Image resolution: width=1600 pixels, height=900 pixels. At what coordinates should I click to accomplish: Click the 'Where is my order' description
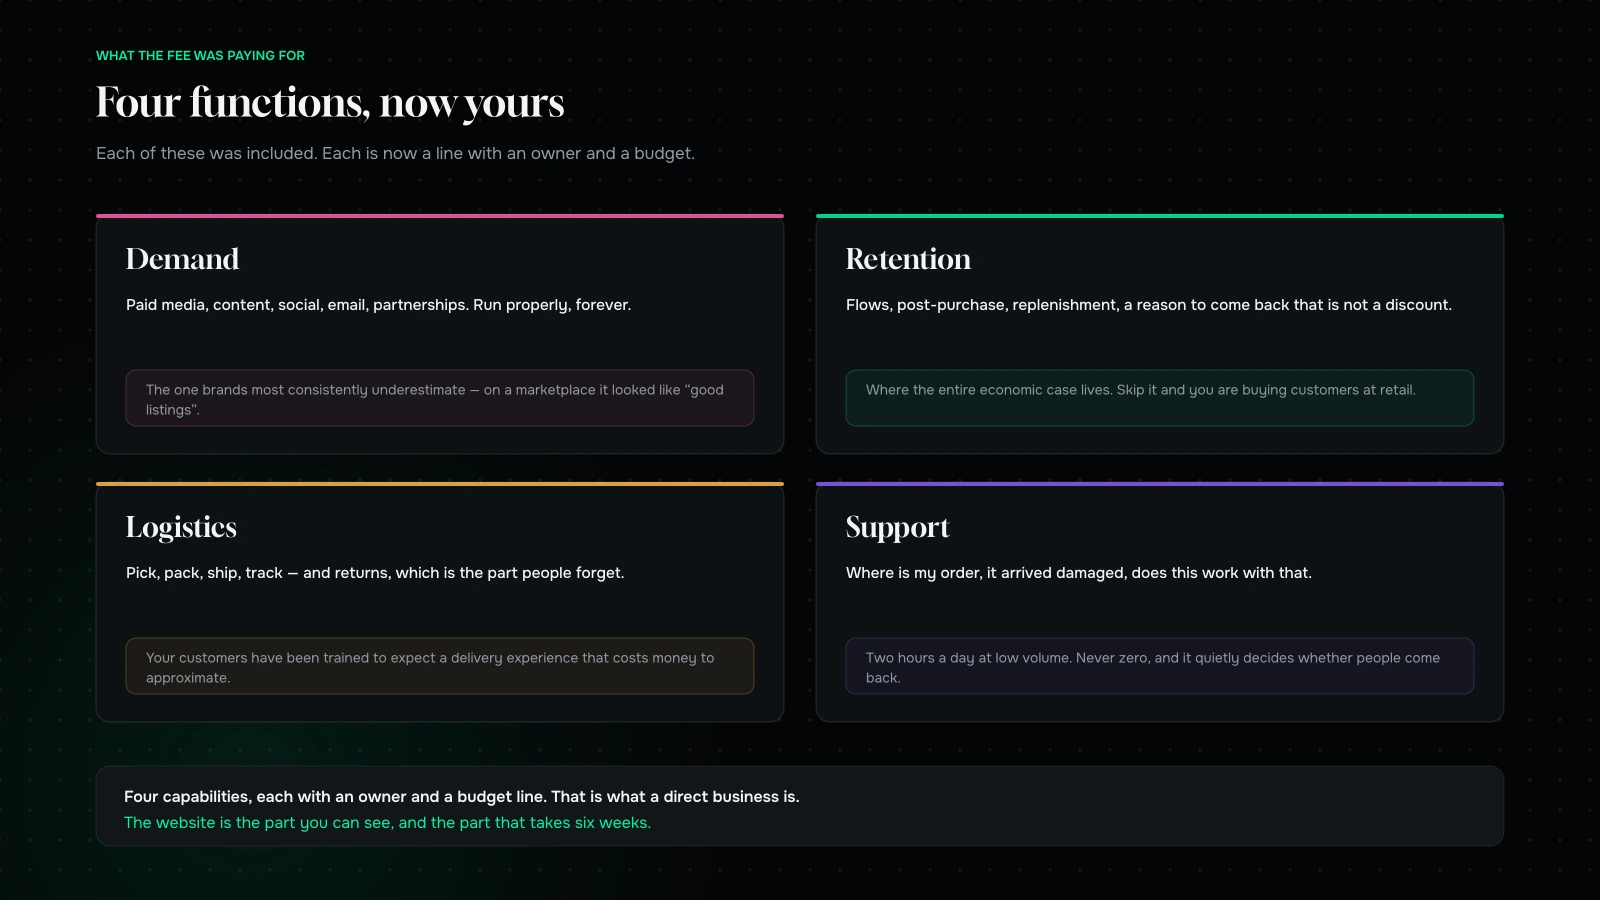pyautogui.click(x=1079, y=573)
